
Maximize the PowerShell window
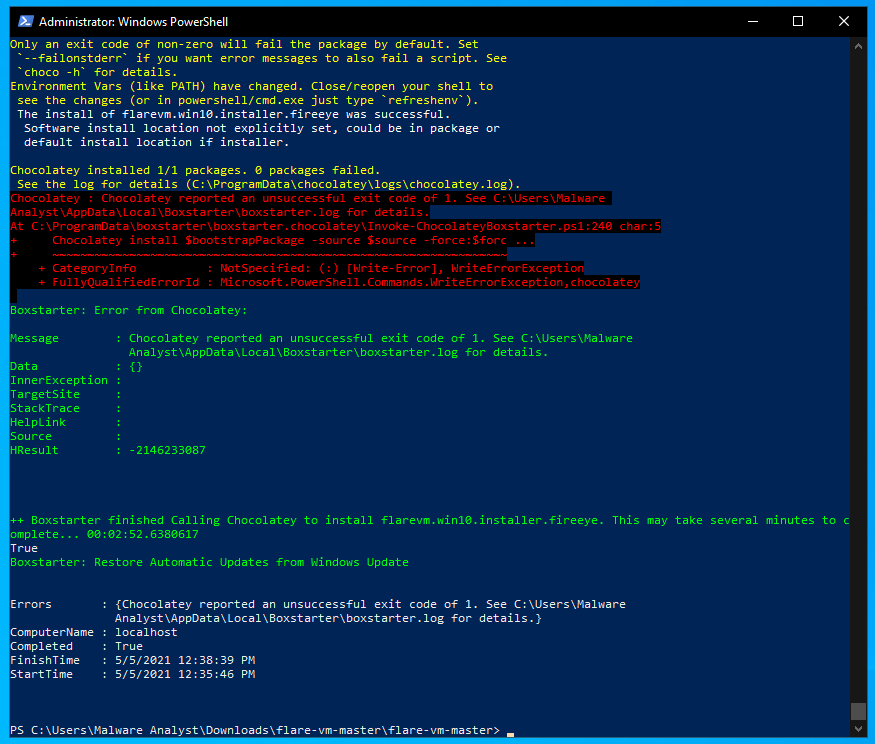[x=797, y=20]
